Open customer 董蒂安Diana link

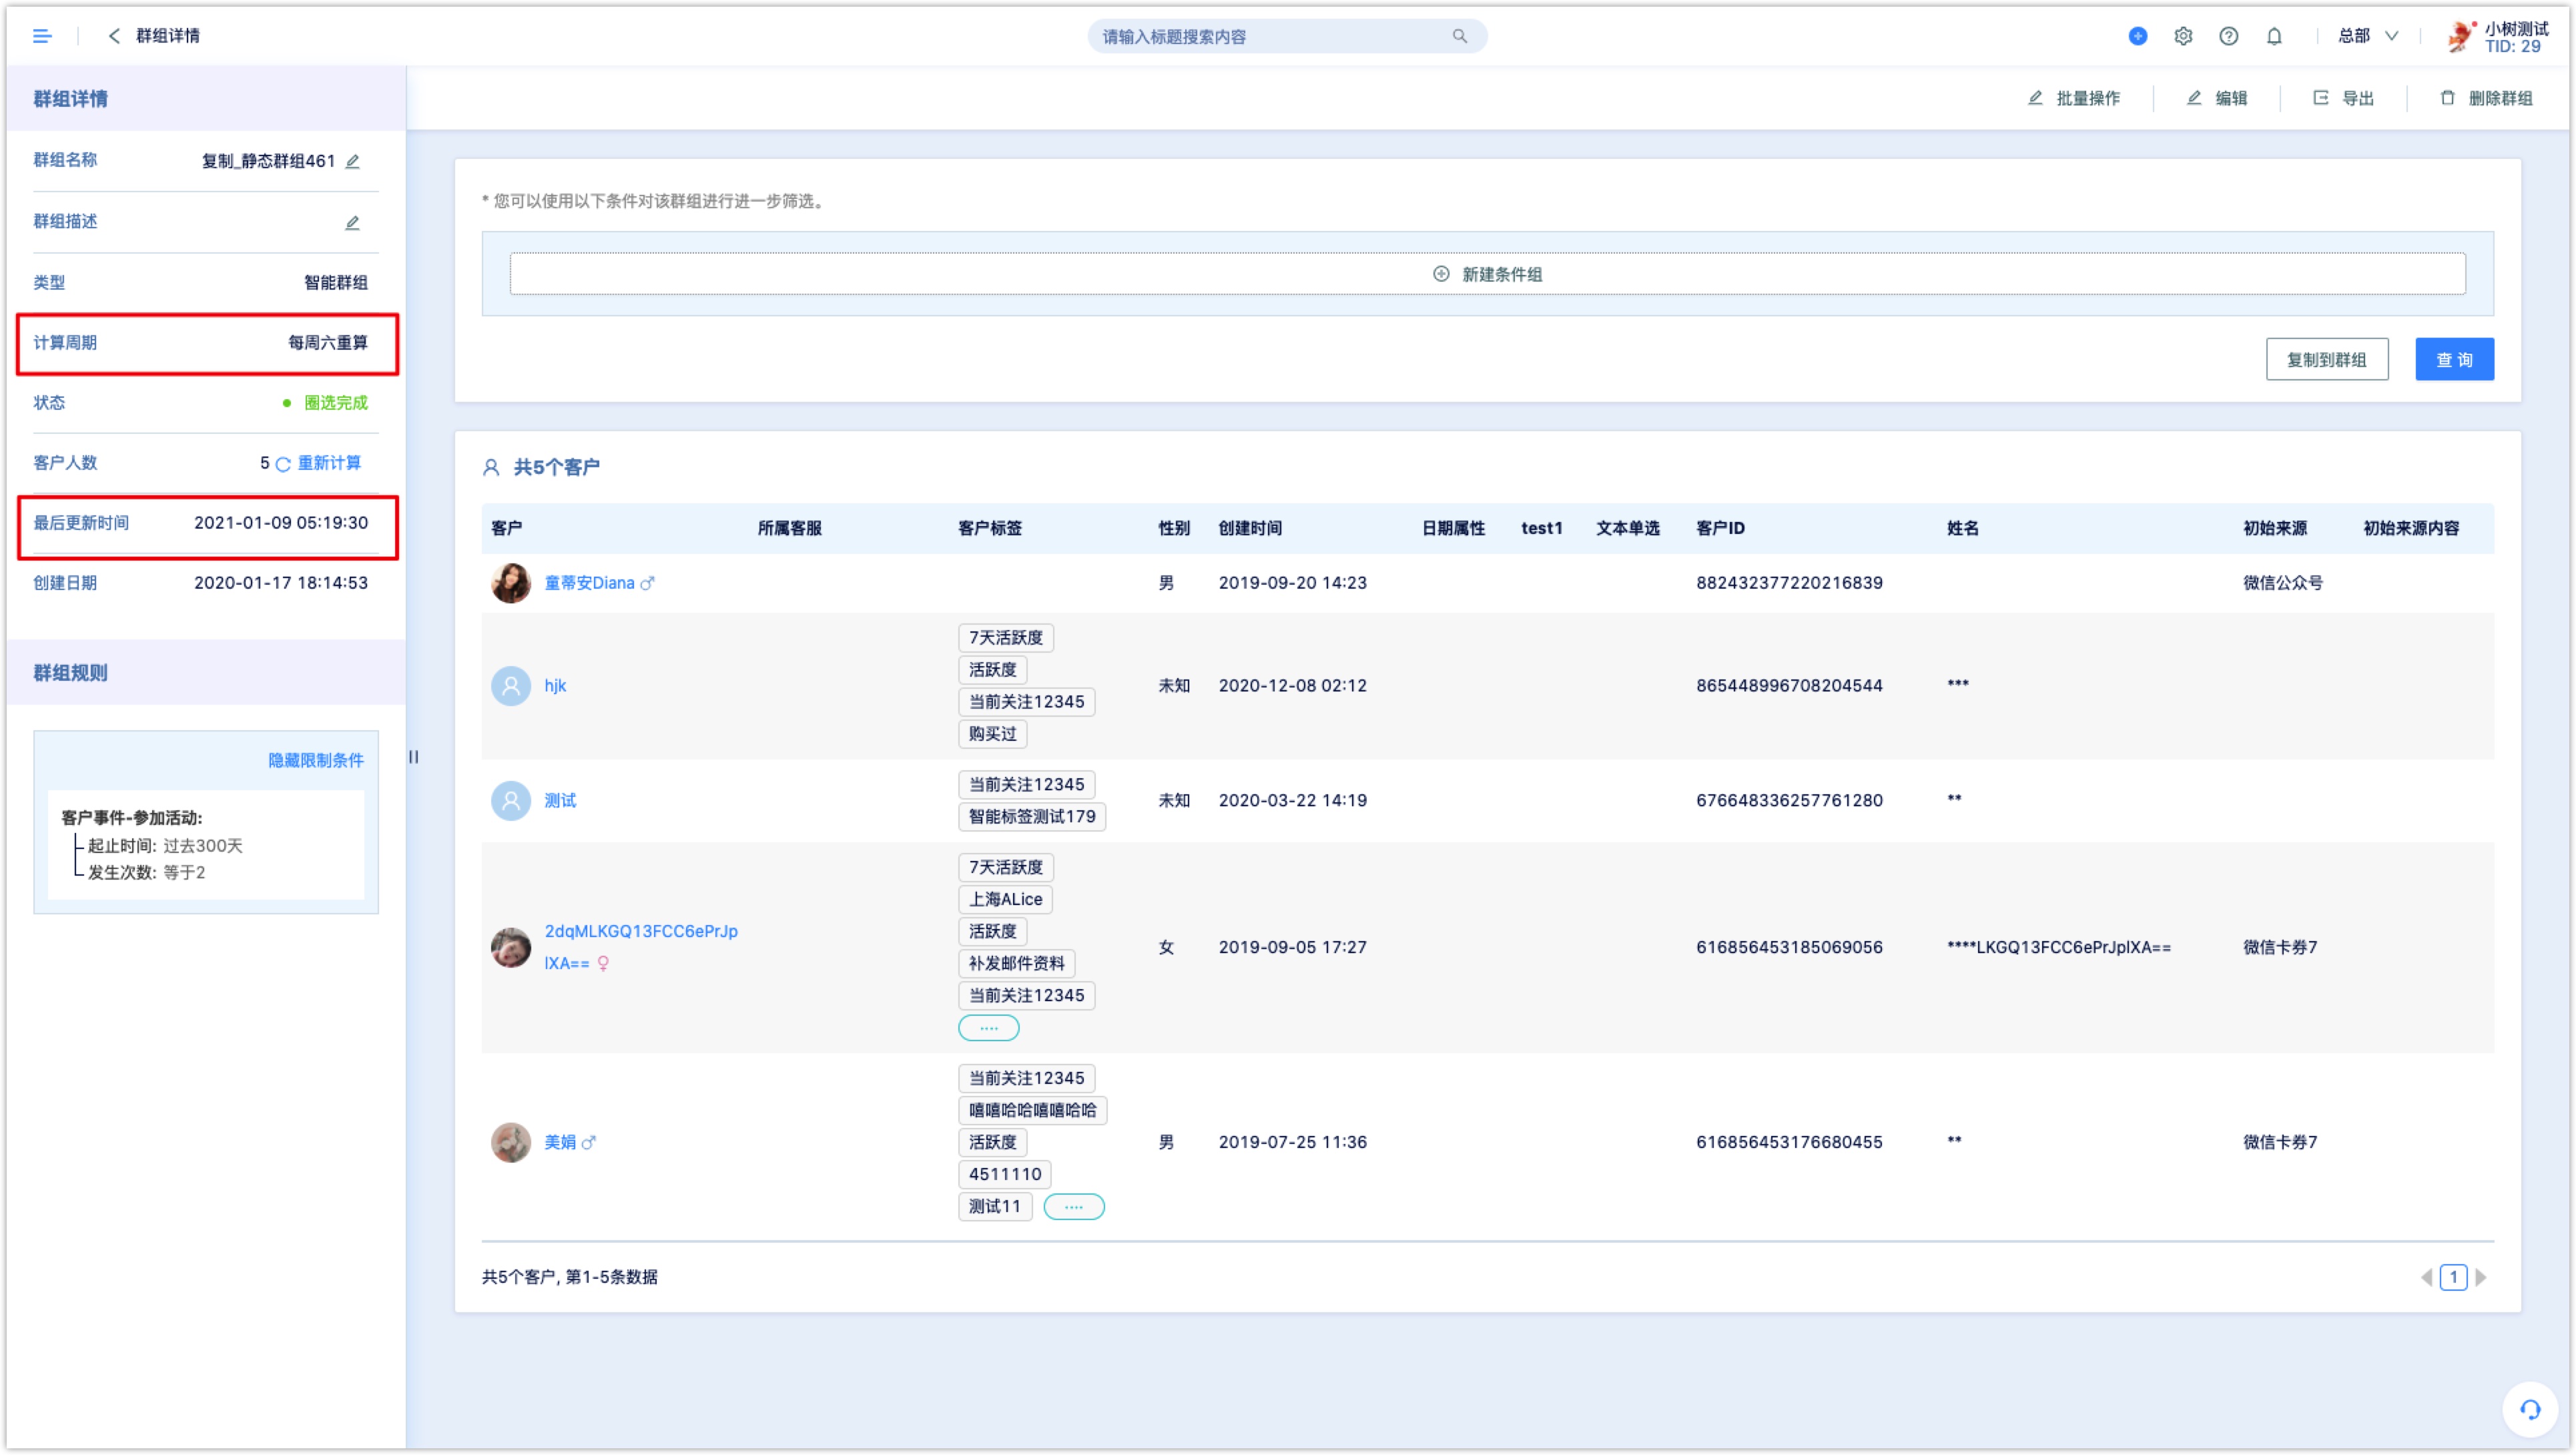(588, 583)
